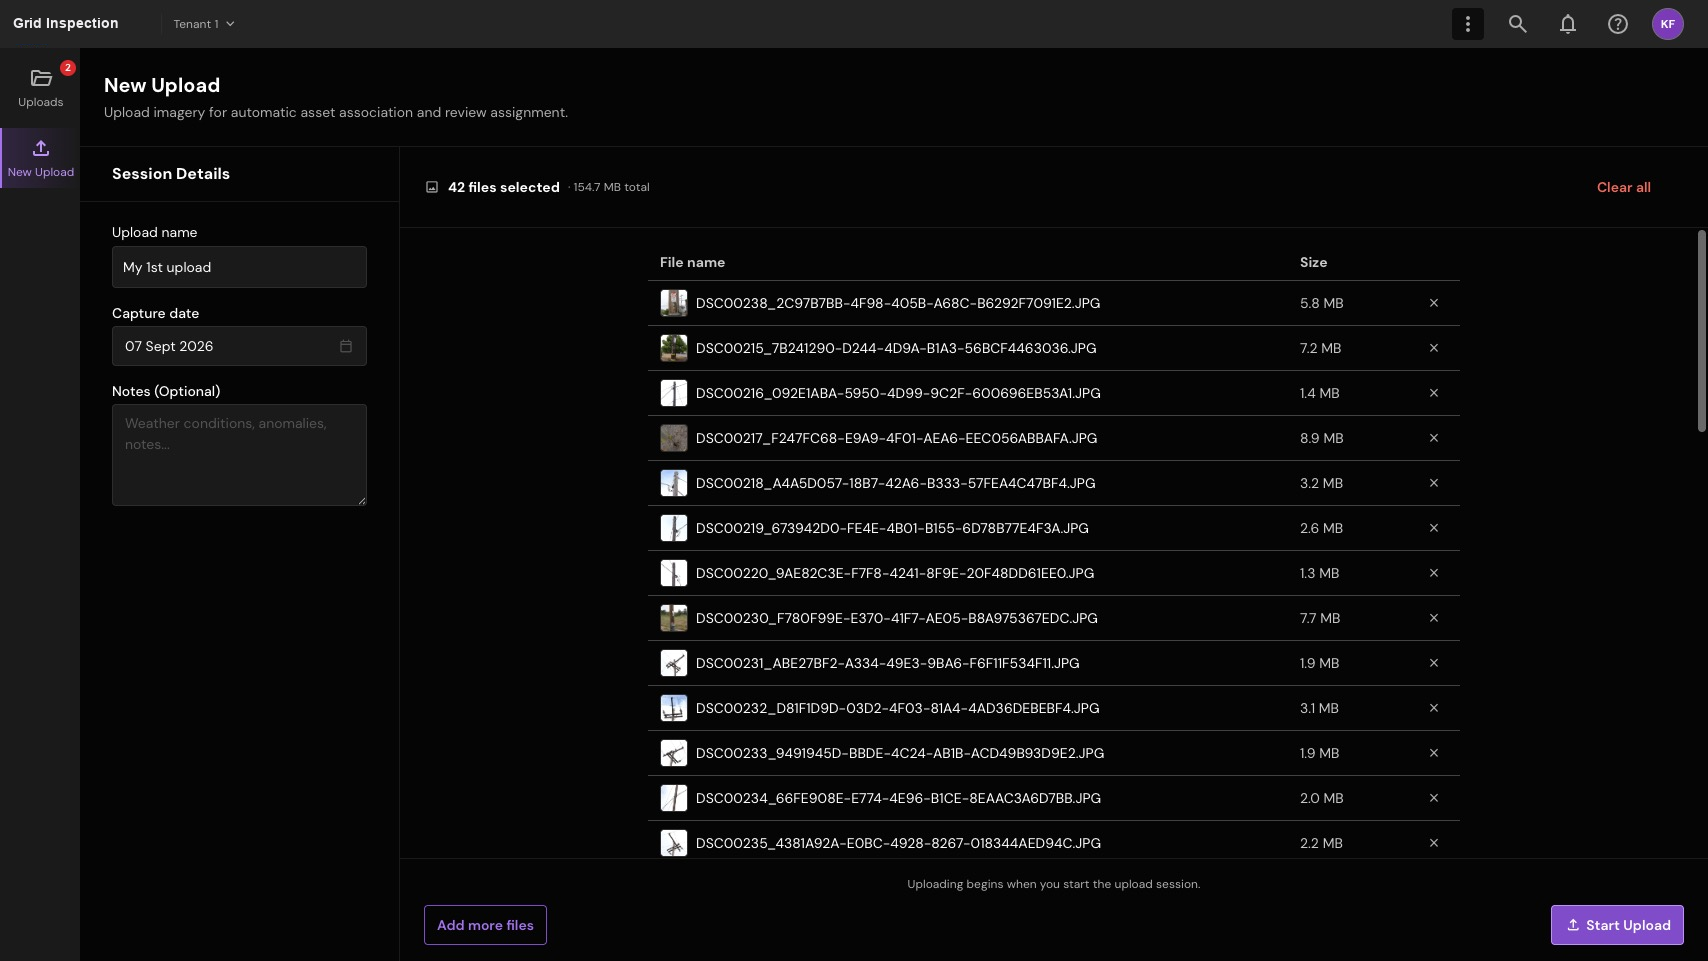Open the capture date calendar icon
Image resolution: width=1708 pixels, height=961 pixels.
pos(346,346)
